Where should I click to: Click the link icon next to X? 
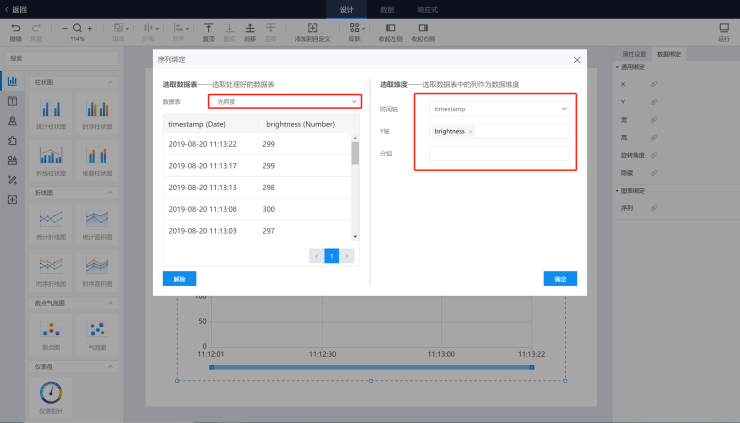pos(654,85)
